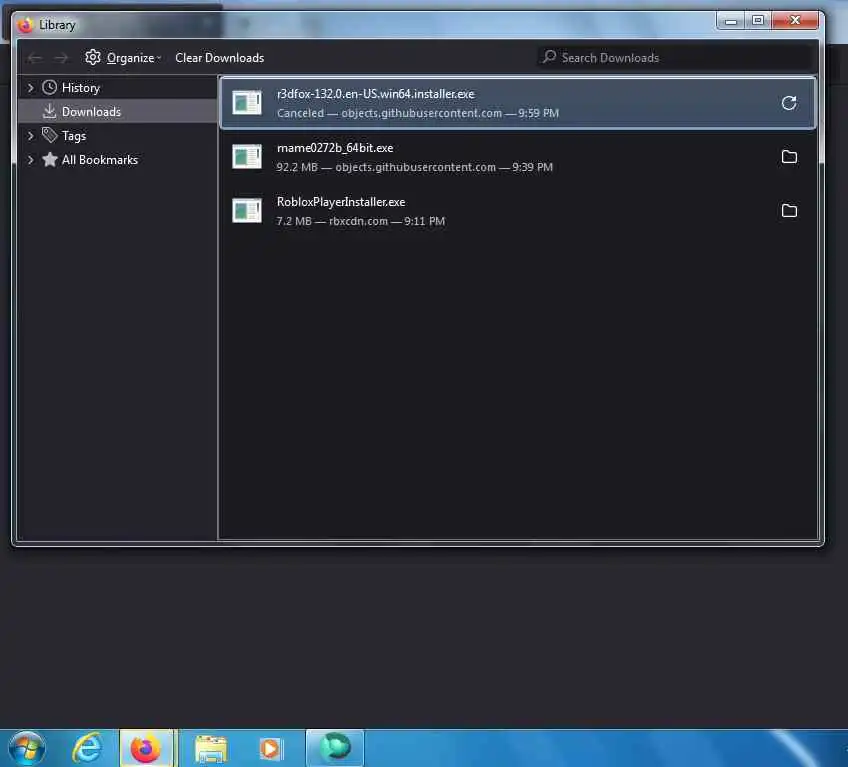Click the History clock icon
Screen dimensions: 848x767
coord(49,87)
